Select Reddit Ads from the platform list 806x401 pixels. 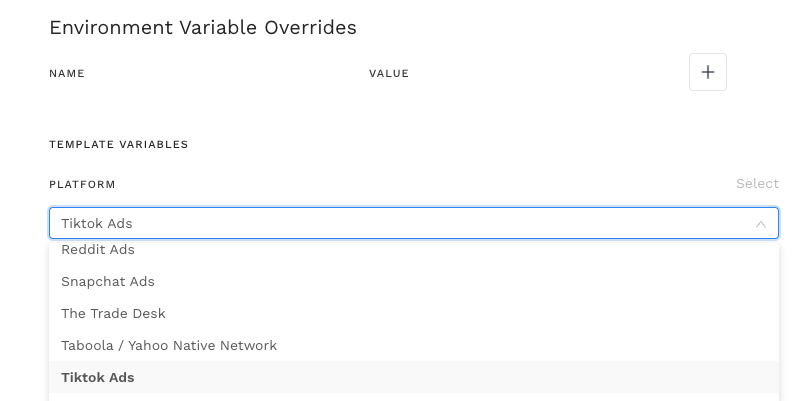point(98,250)
